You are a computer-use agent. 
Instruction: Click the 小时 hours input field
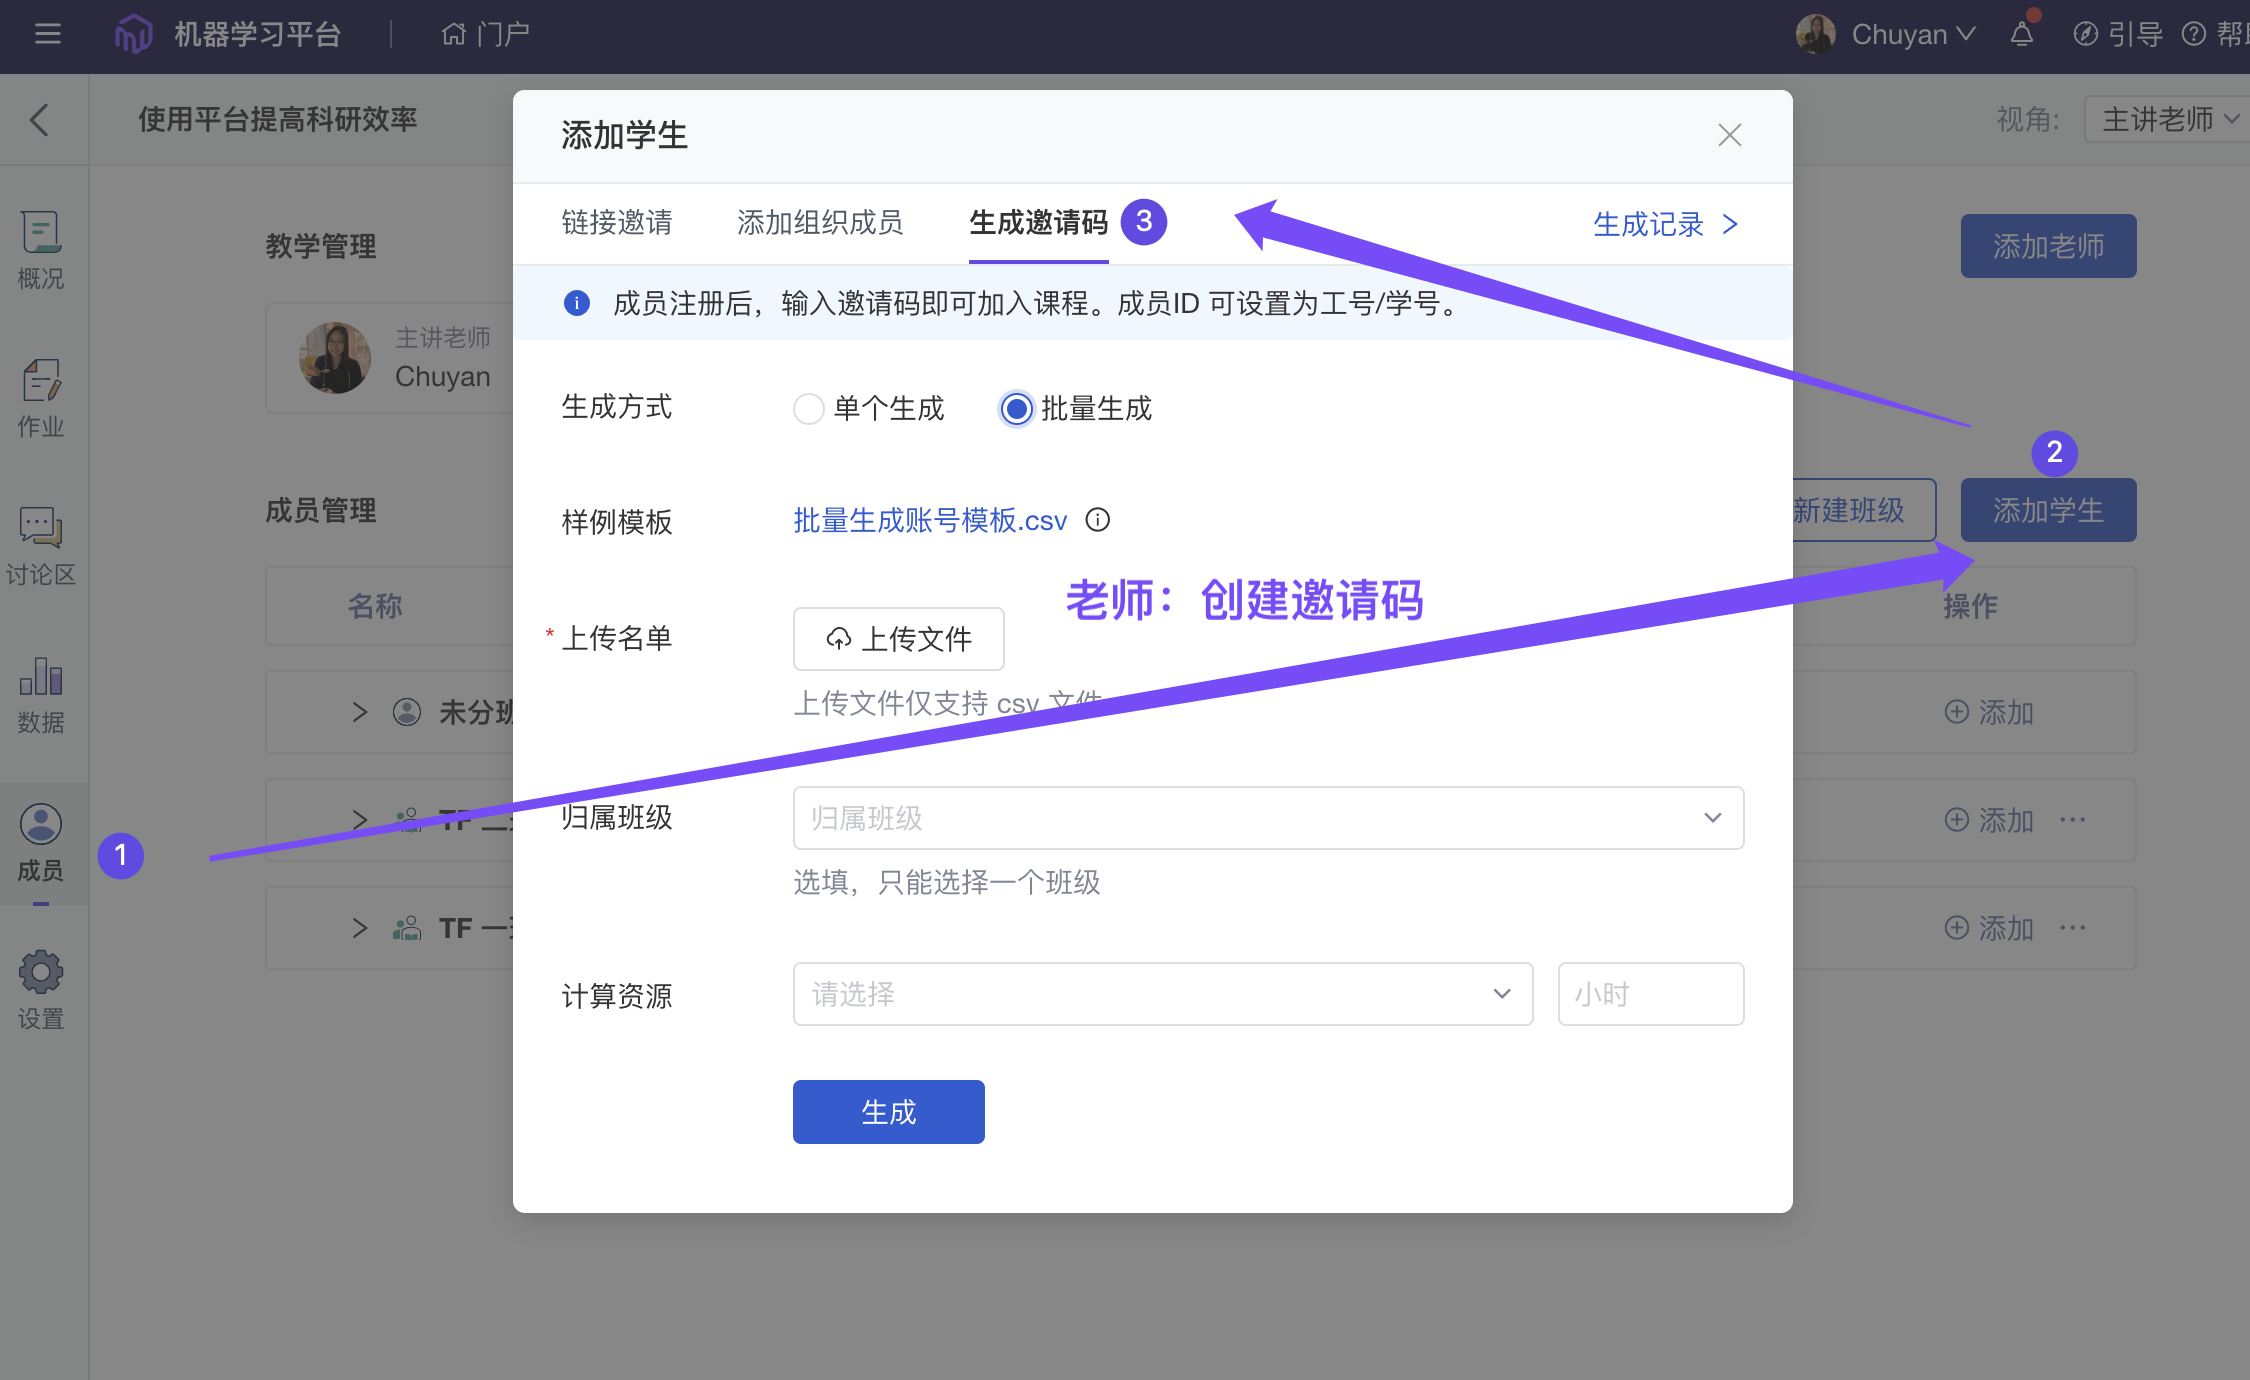tap(1650, 994)
